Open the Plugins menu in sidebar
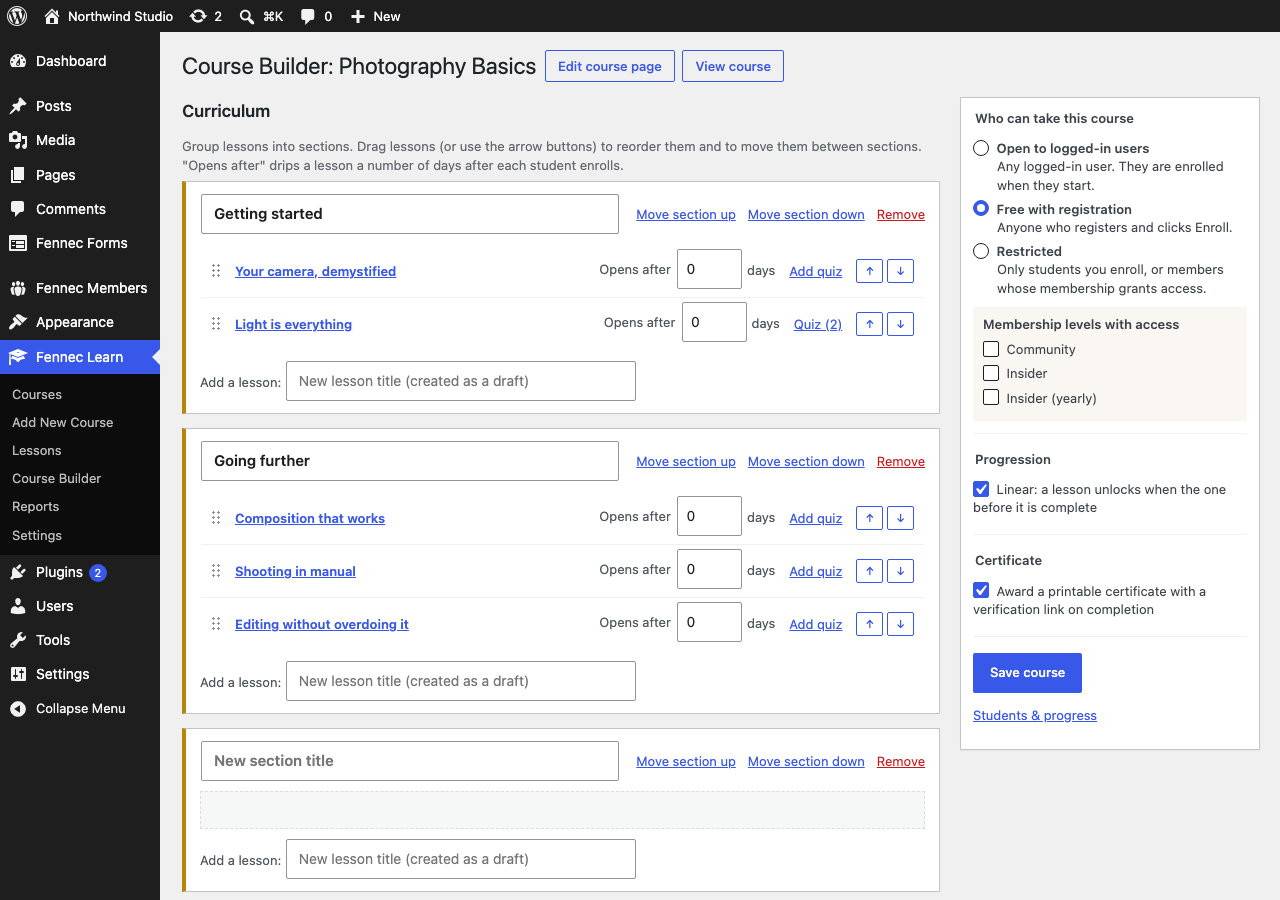1280x900 pixels. 59,572
